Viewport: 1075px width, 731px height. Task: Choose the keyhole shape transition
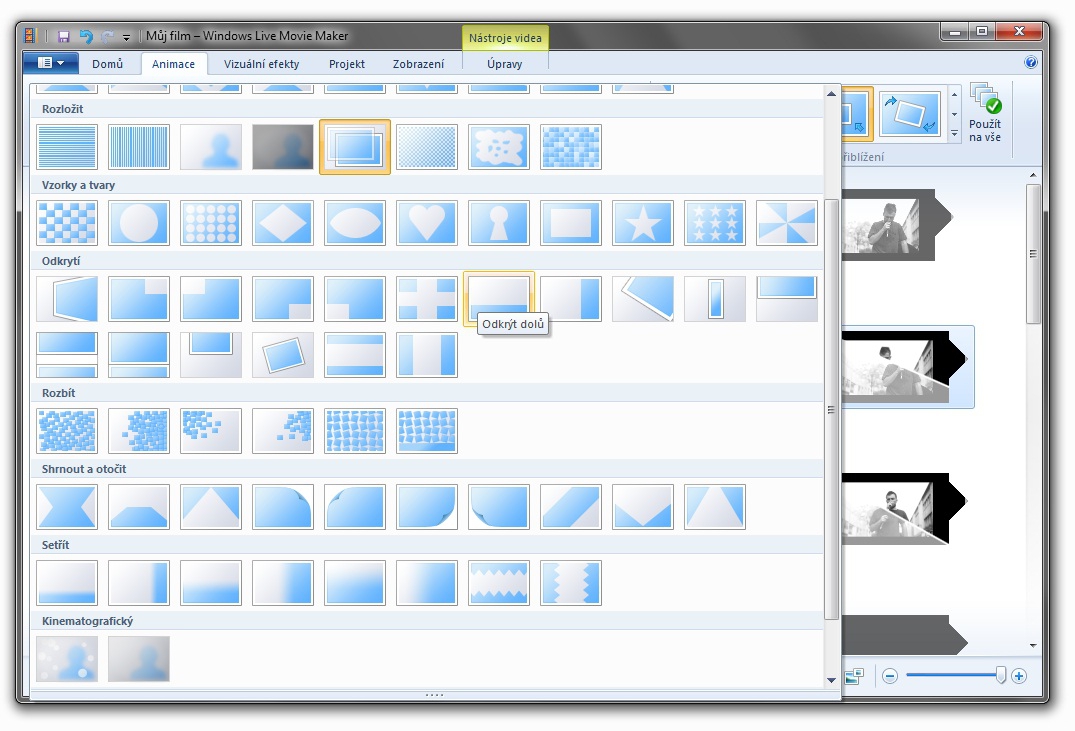(498, 223)
